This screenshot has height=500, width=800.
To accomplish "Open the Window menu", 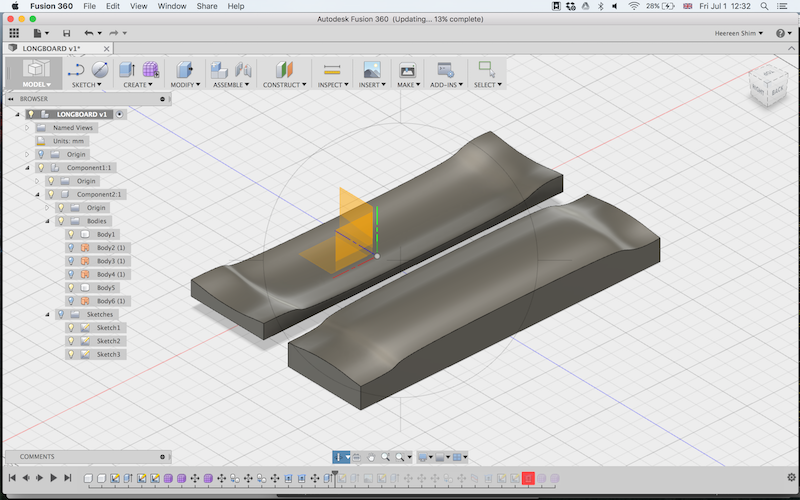I will 172,6.
